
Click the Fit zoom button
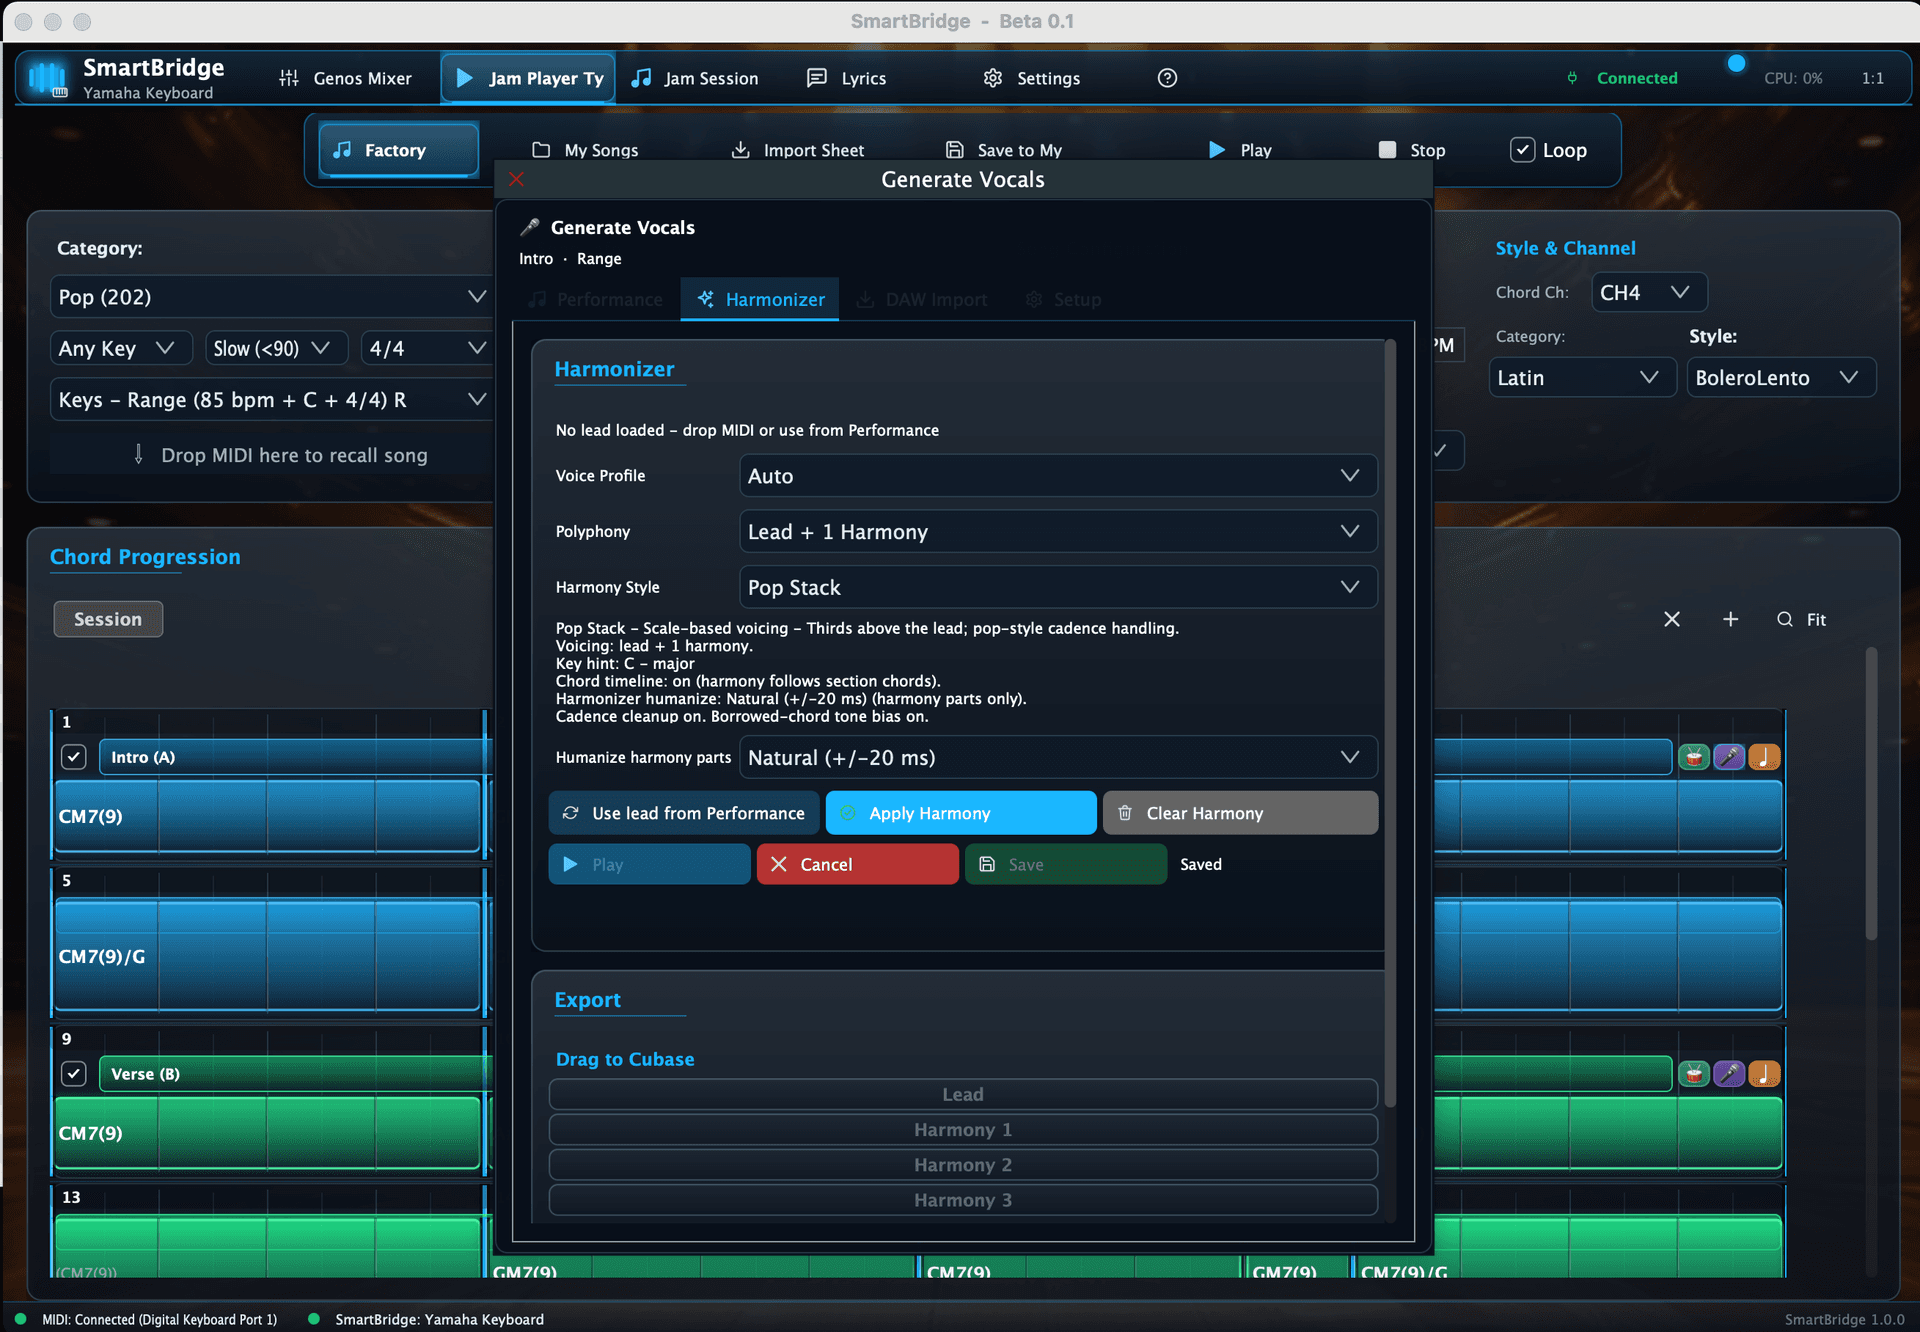point(1802,619)
